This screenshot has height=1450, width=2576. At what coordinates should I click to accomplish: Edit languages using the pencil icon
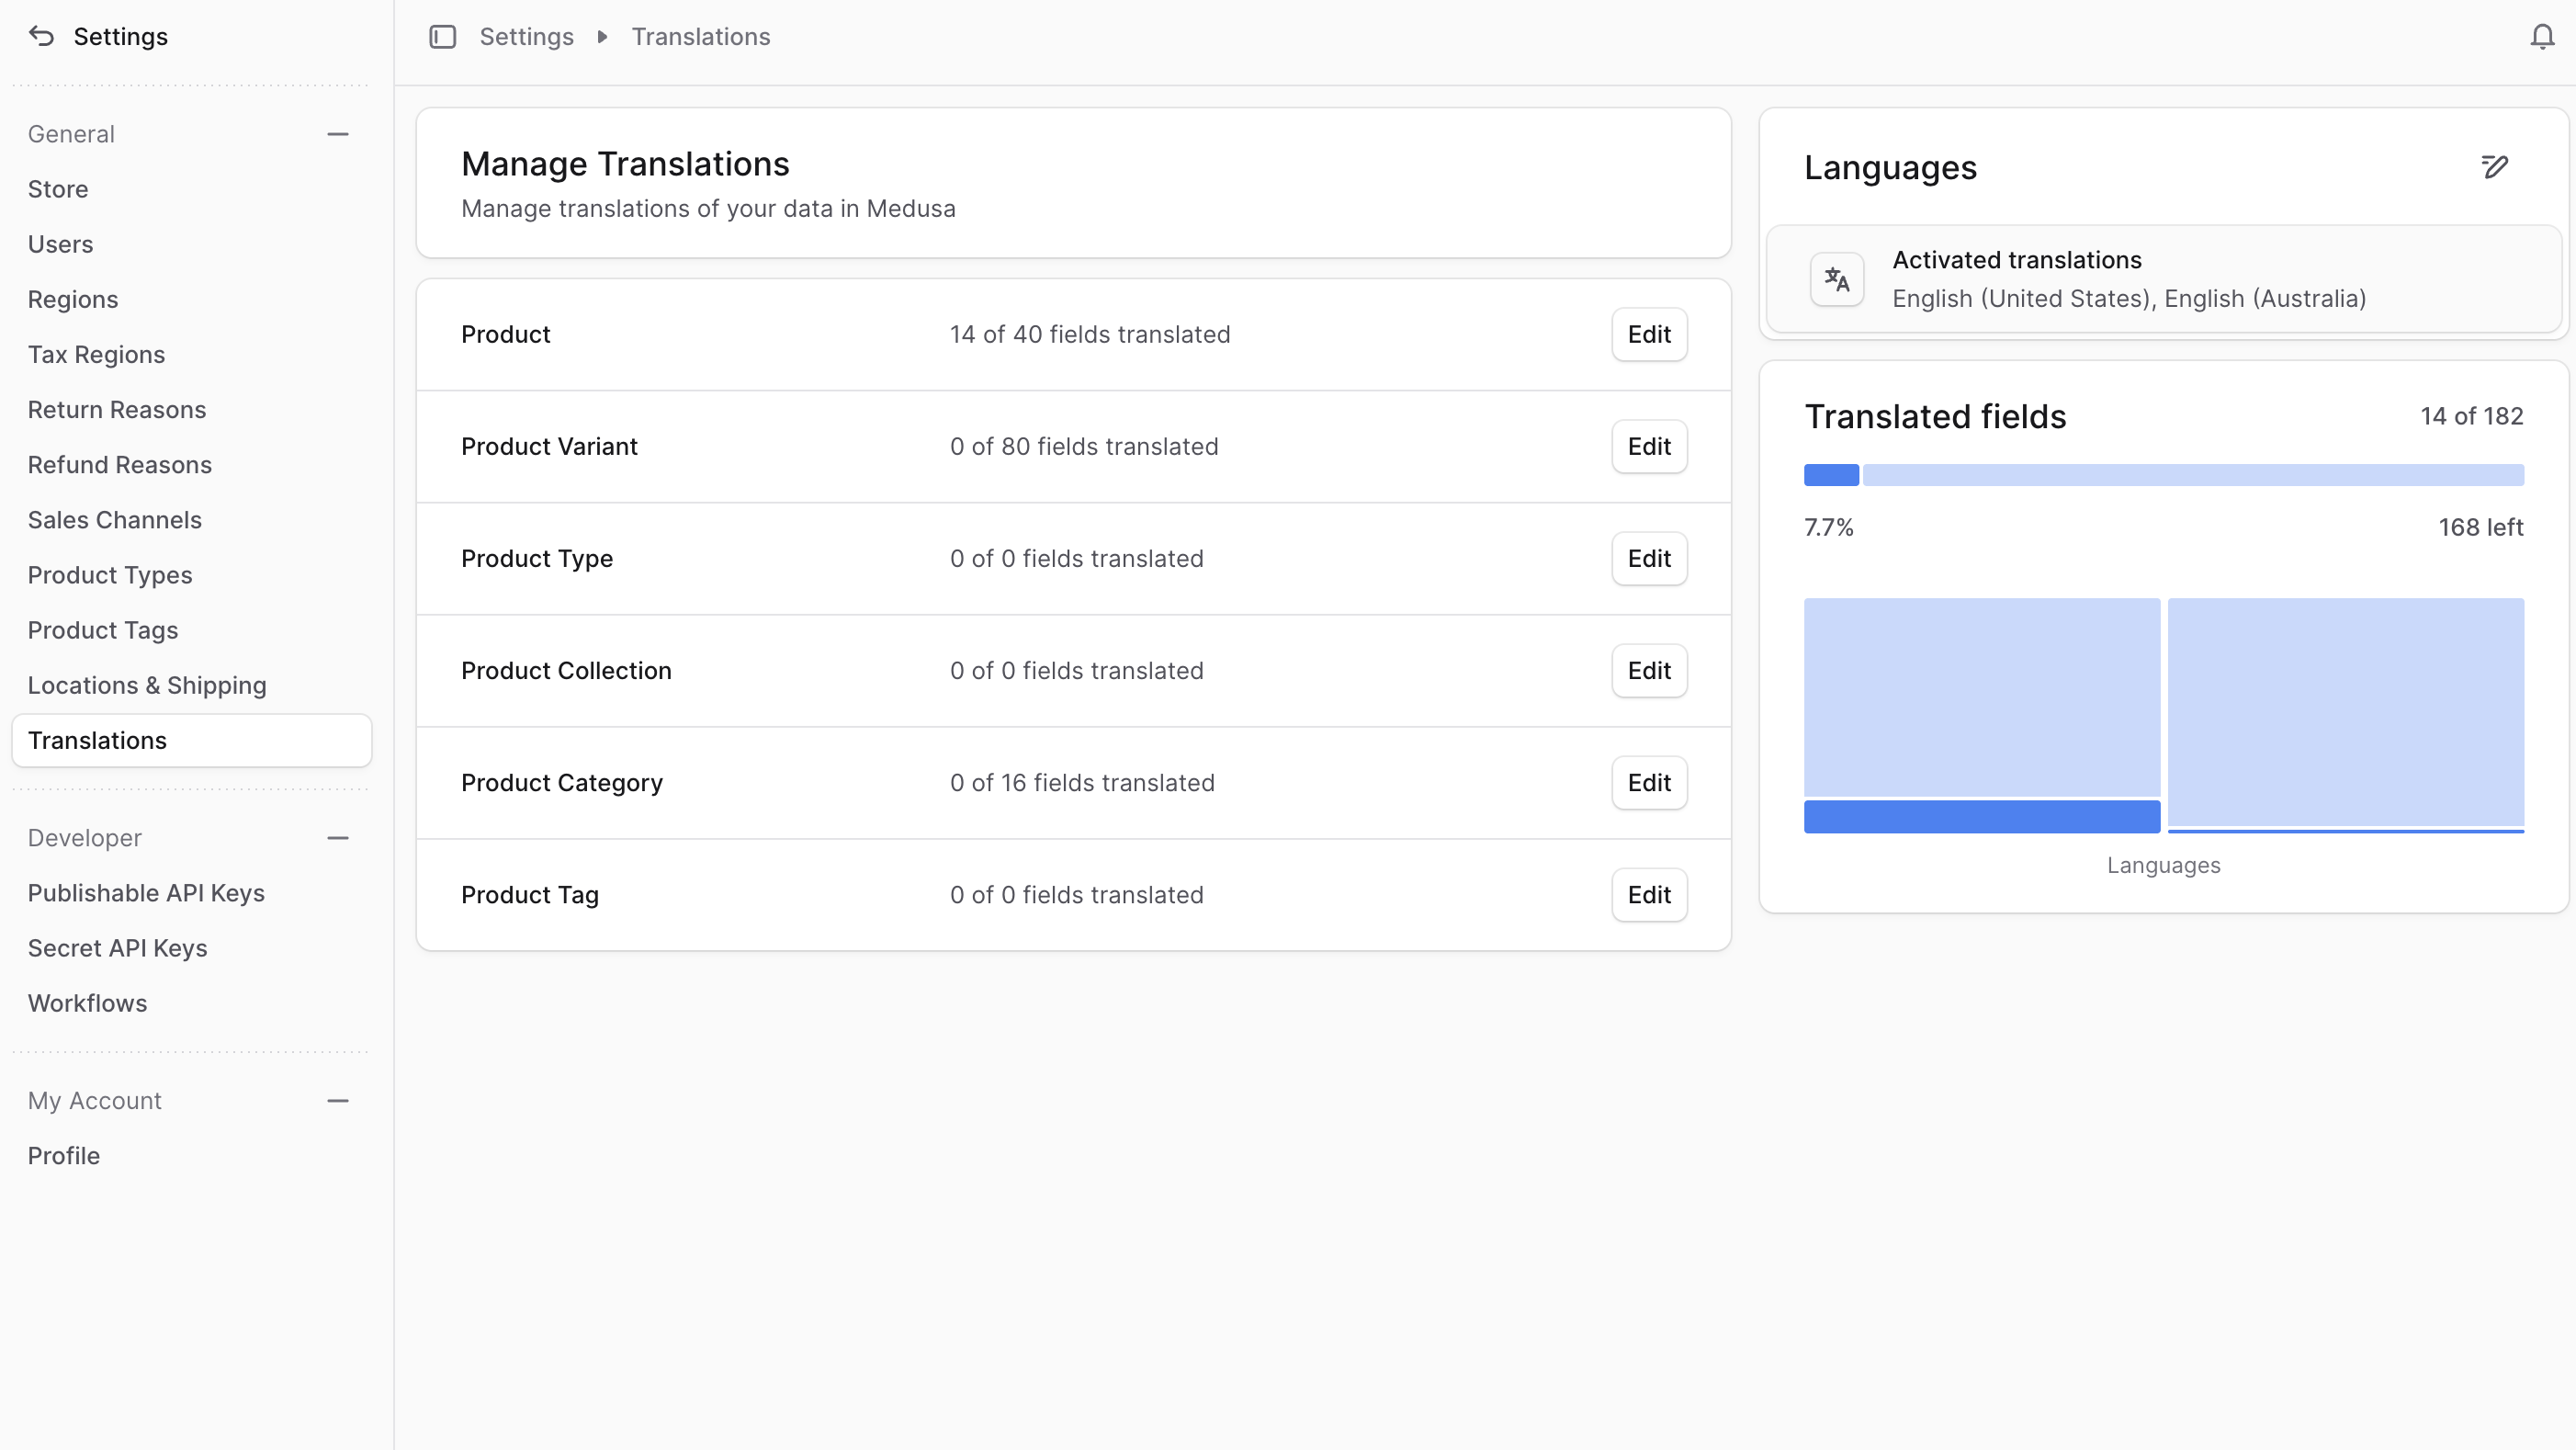pyautogui.click(x=2495, y=167)
